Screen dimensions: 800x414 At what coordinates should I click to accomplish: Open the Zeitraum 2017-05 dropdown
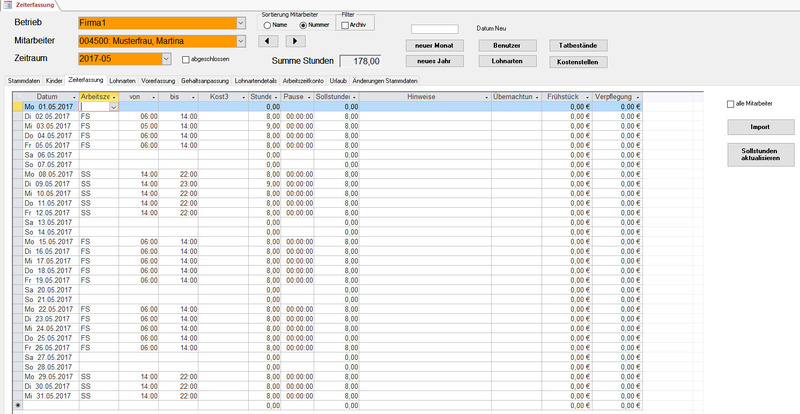[x=167, y=59]
